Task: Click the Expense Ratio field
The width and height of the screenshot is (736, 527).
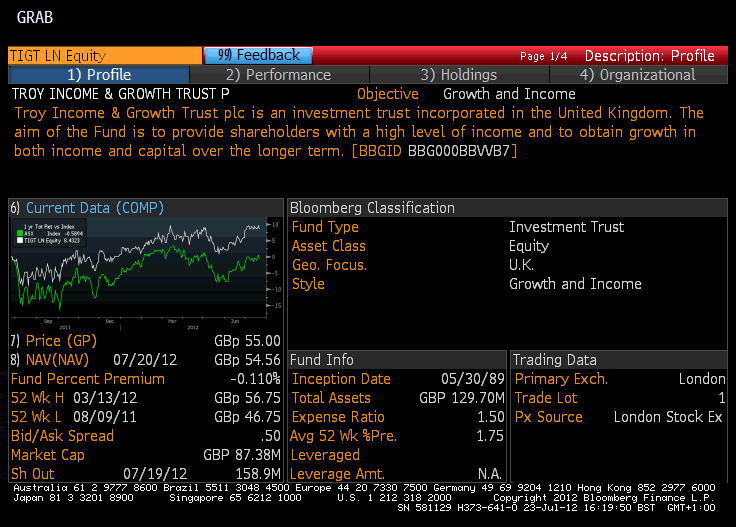Action: click(398, 417)
